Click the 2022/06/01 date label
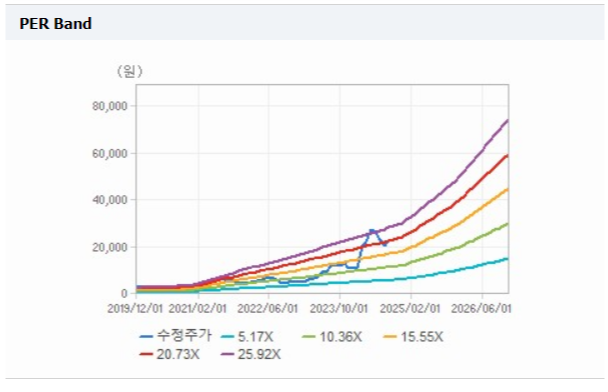This screenshot has width=608, height=392. click(x=268, y=309)
